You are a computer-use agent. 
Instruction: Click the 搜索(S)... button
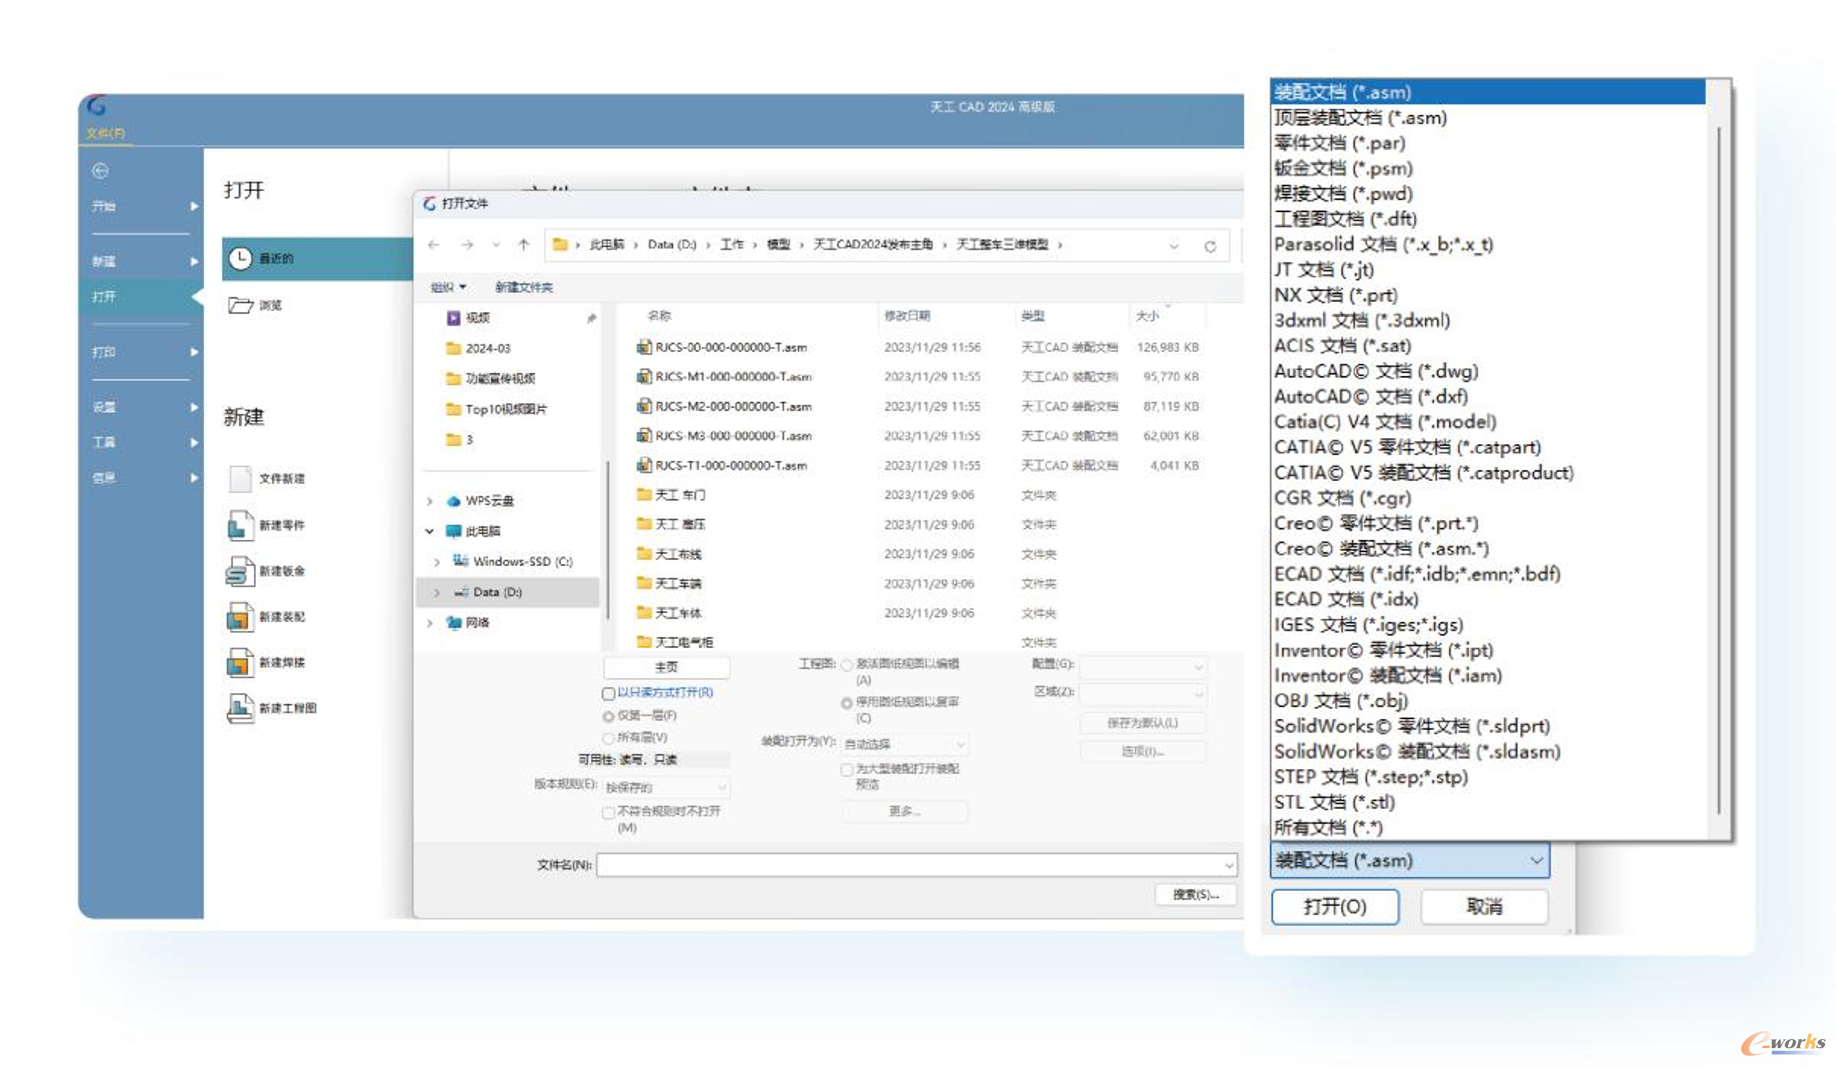tap(1196, 895)
